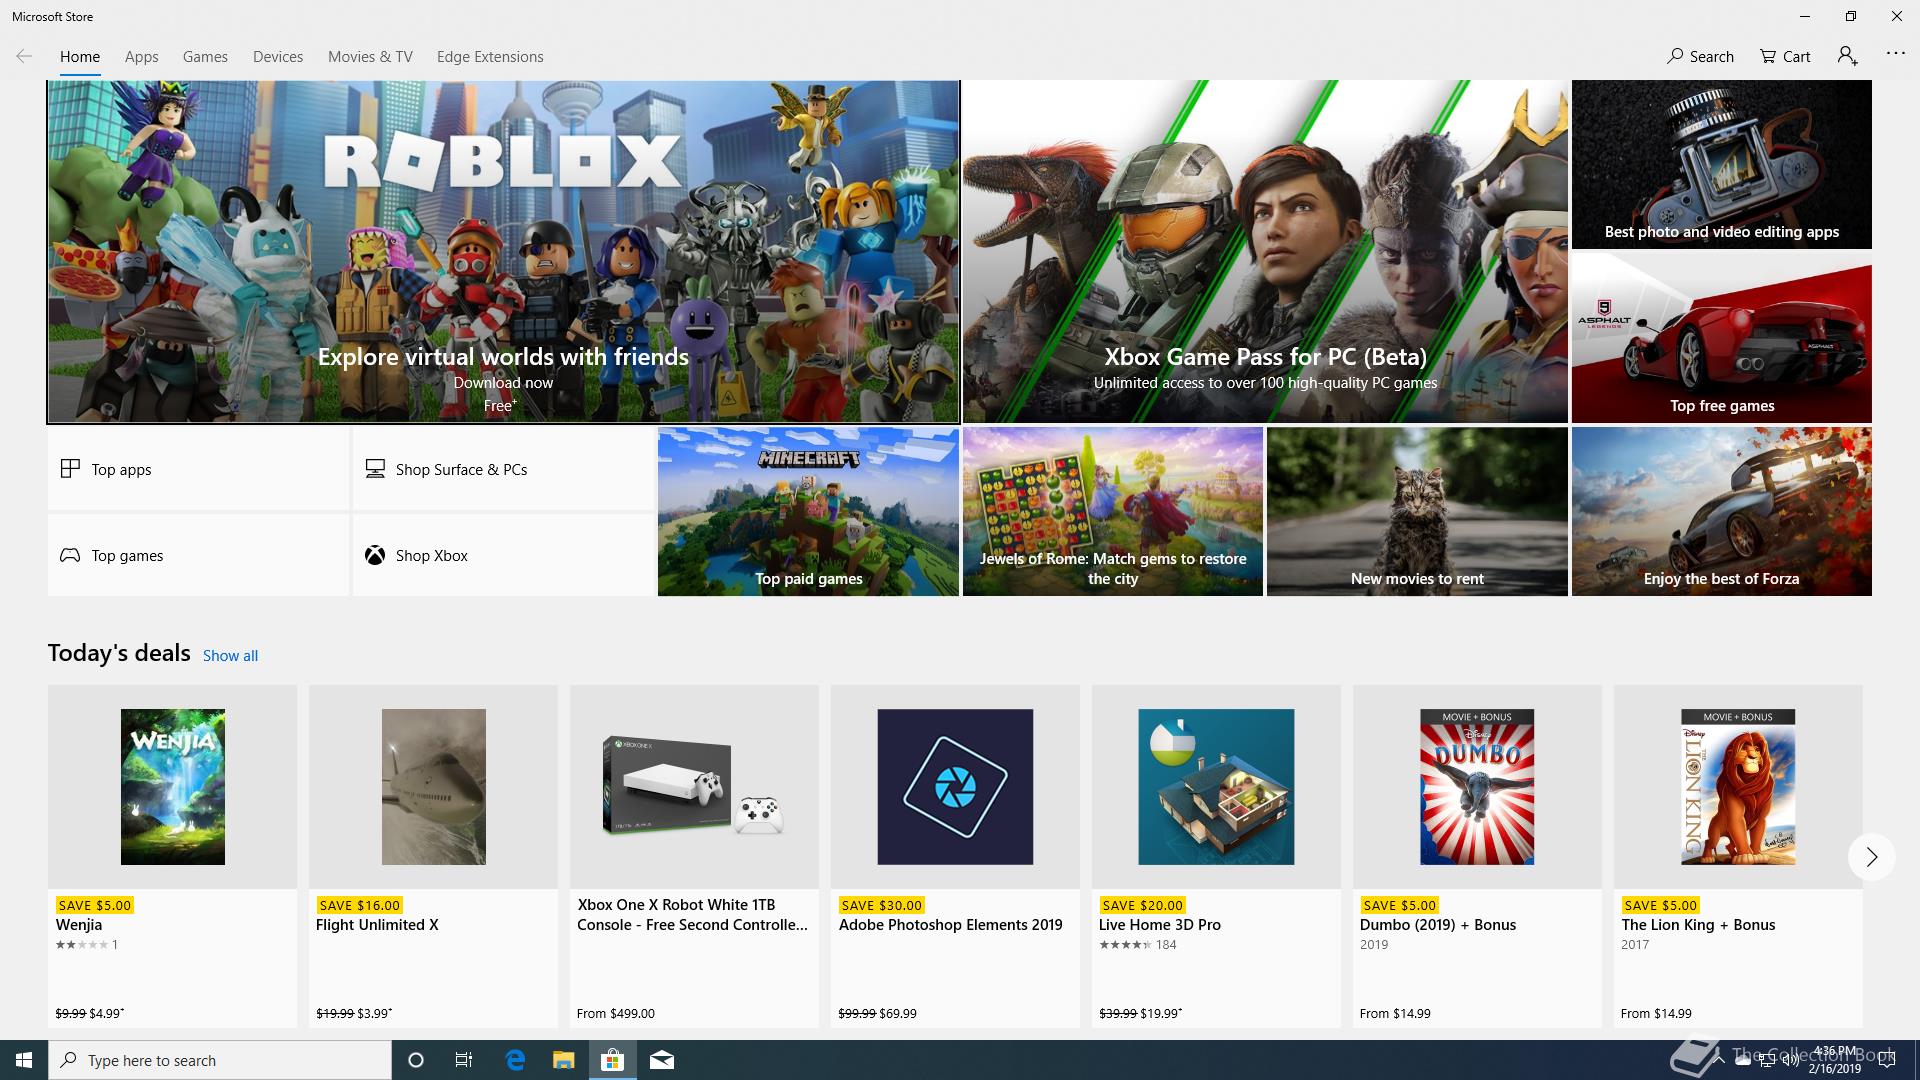Go back with the back arrow
Image resolution: width=1920 pixels, height=1080 pixels.
point(24,56)
